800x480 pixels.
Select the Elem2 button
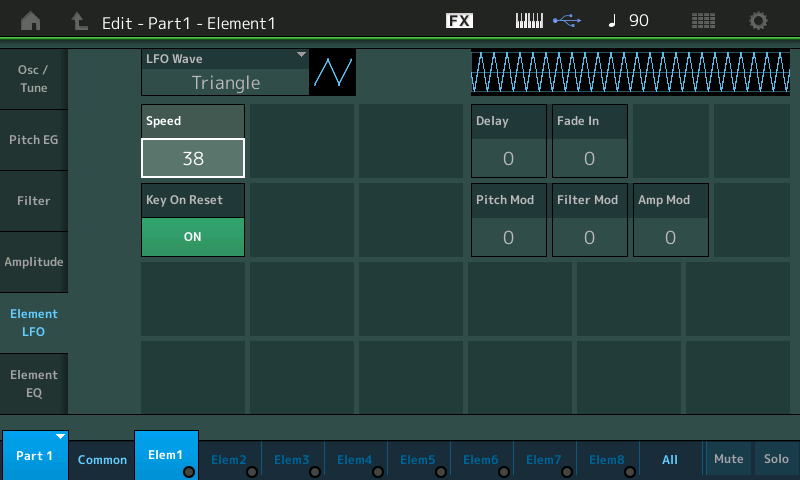click(x=229, y=459)
